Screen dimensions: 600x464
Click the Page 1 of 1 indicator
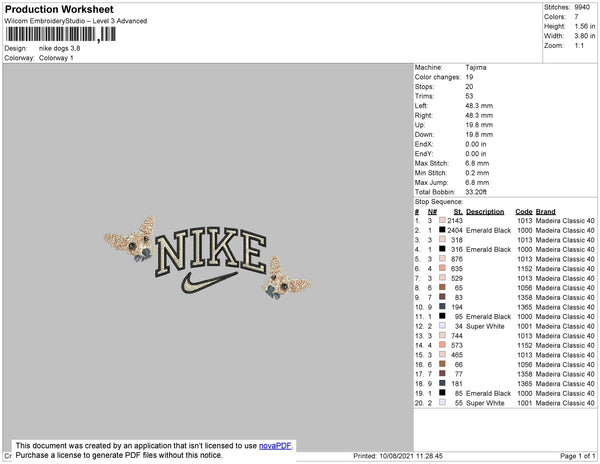tap(577, 456)
